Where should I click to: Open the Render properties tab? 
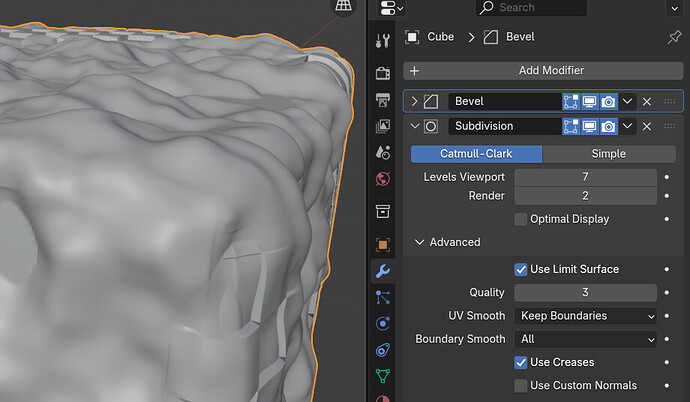pos(382,73)
